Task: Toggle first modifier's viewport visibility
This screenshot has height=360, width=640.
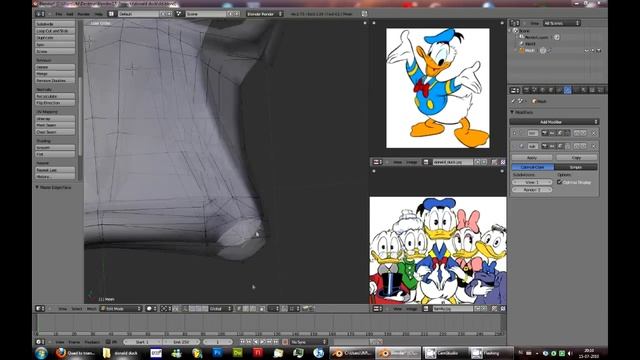Action: [552, 133]
